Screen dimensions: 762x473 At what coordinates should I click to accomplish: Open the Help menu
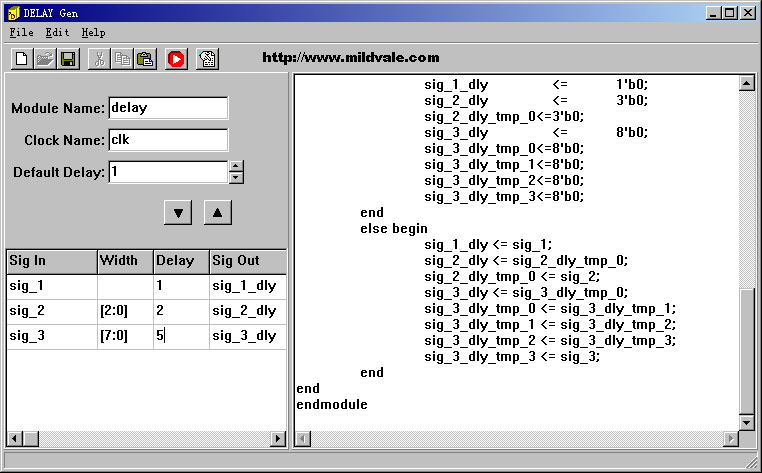[x=93, y=33]
